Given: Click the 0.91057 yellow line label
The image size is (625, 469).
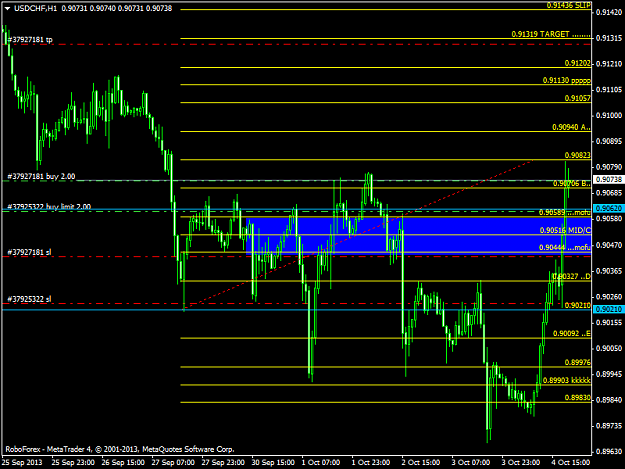Looking at the screenshot, I should point(578,98).
